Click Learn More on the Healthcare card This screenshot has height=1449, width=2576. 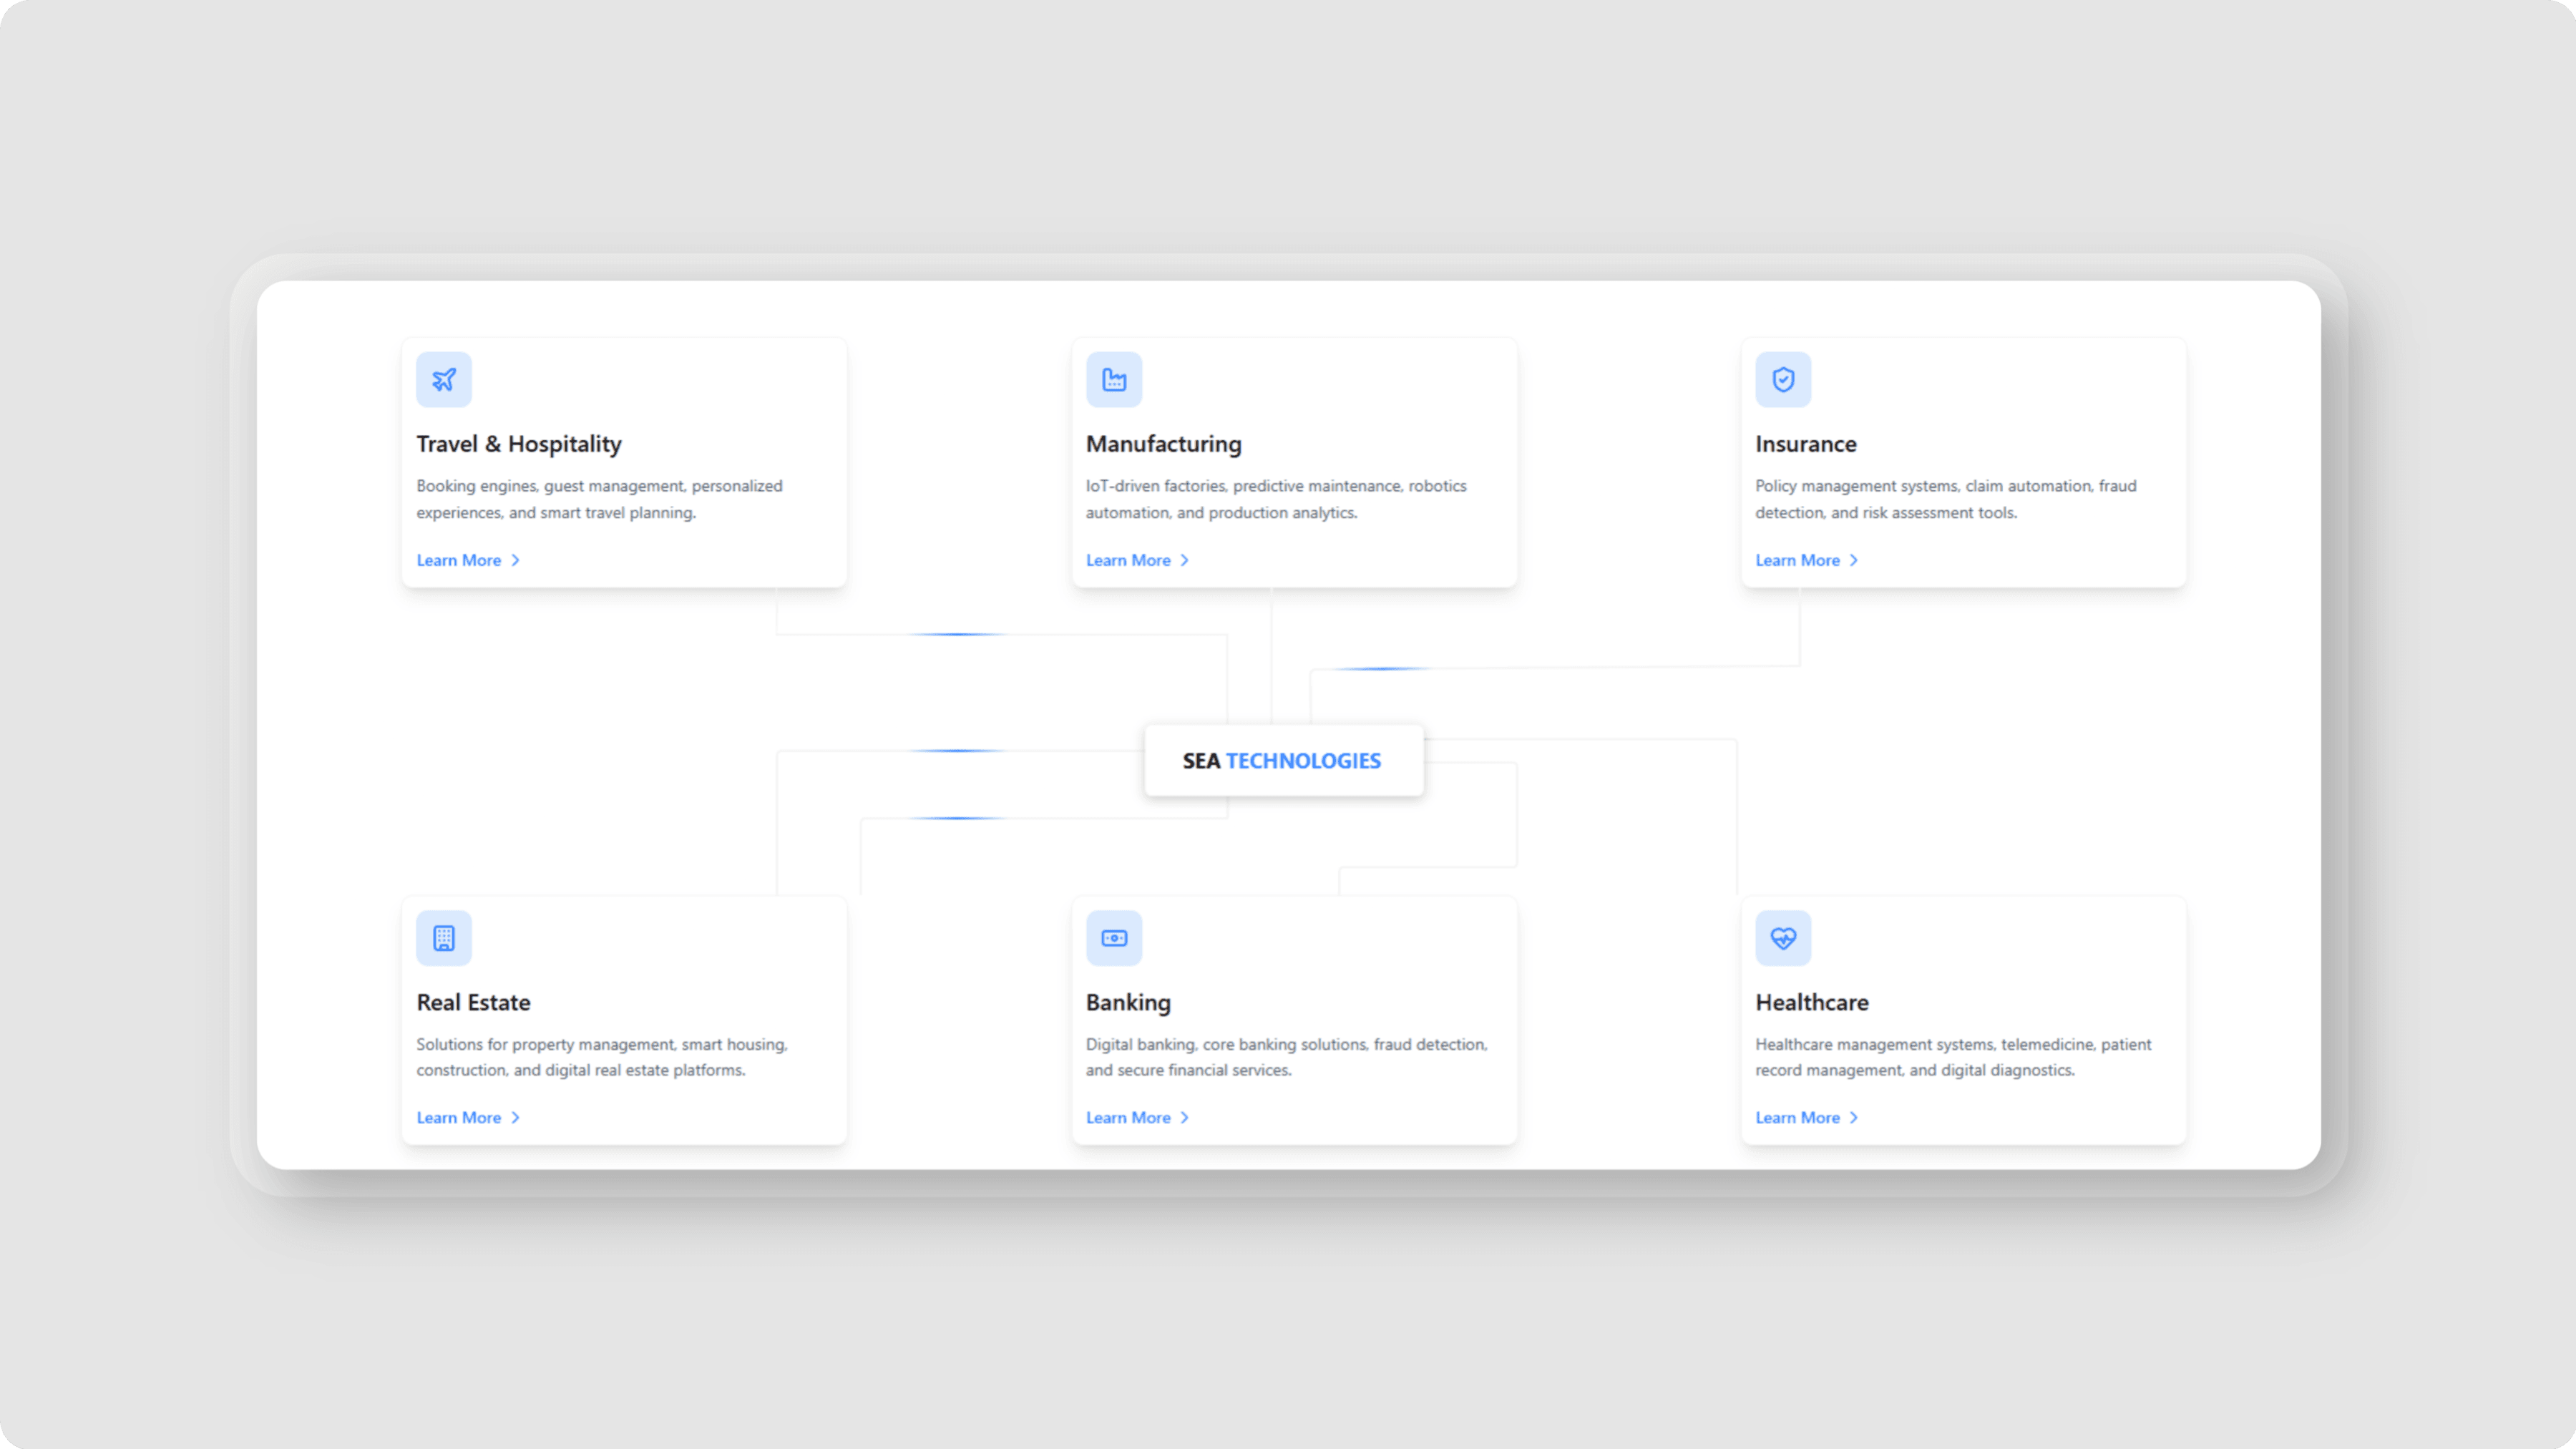[1797, 1117]
